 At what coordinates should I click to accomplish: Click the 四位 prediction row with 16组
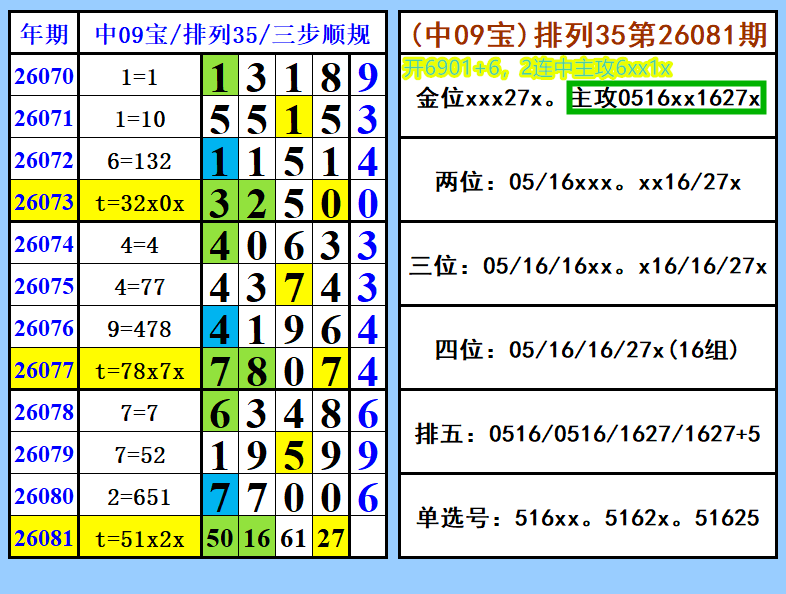[588, 350]
